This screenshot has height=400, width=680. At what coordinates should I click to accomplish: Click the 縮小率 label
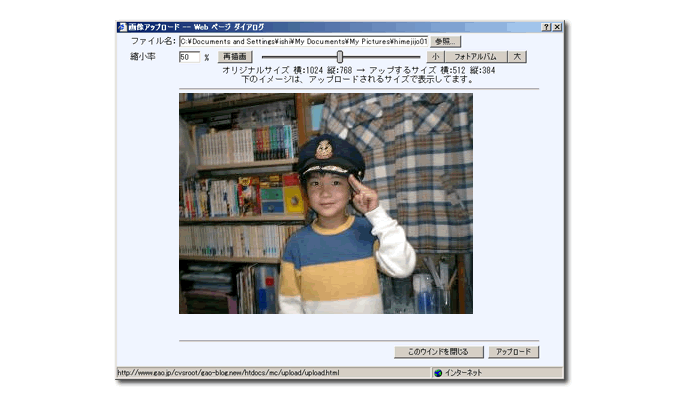143,56
